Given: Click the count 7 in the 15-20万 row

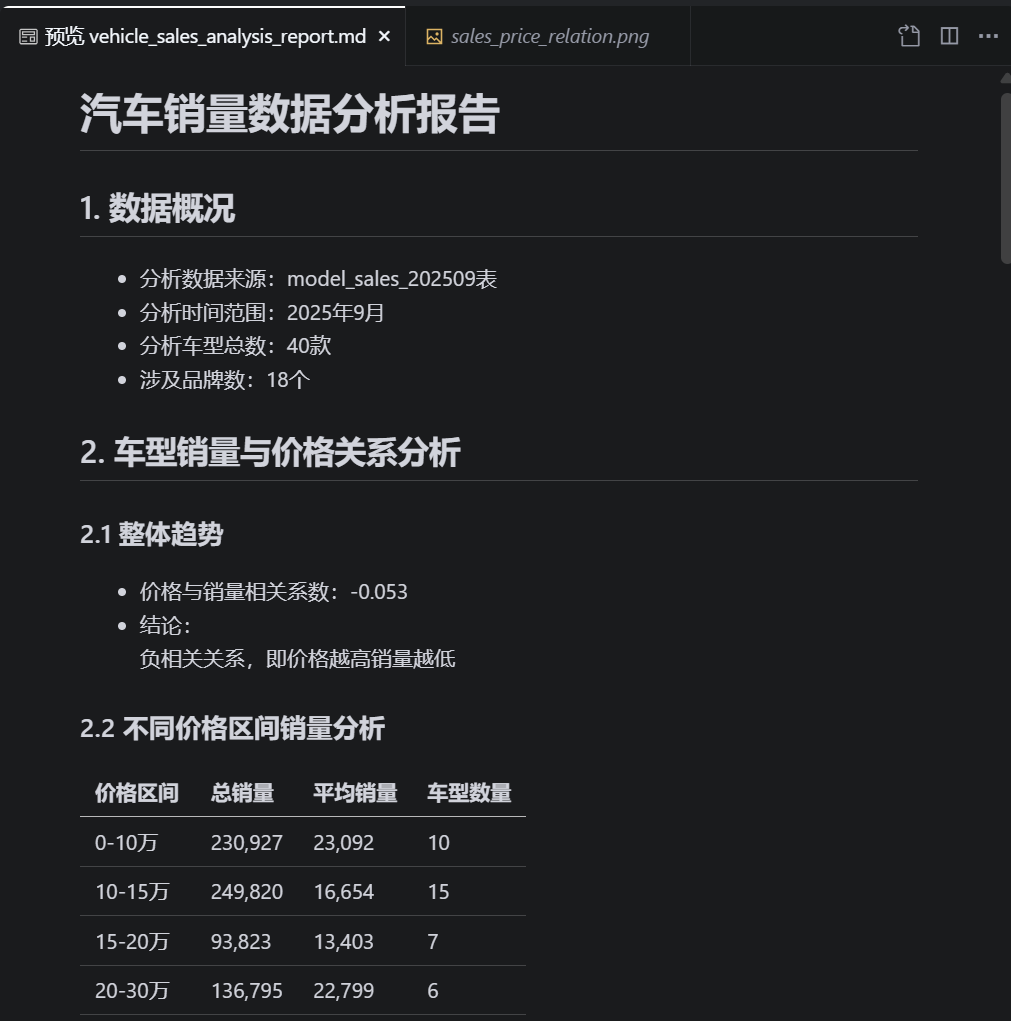Looking at the screenshot, I should [433, 942].
